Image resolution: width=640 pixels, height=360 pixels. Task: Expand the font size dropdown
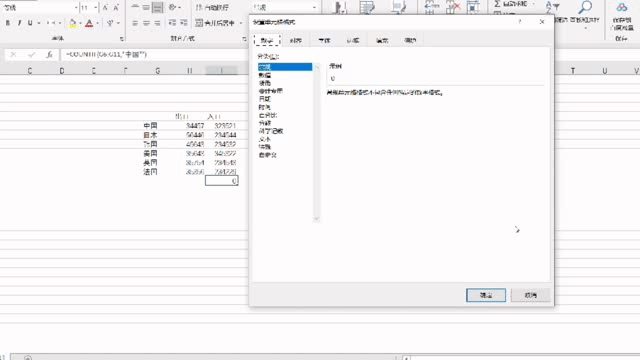(96, 8)
